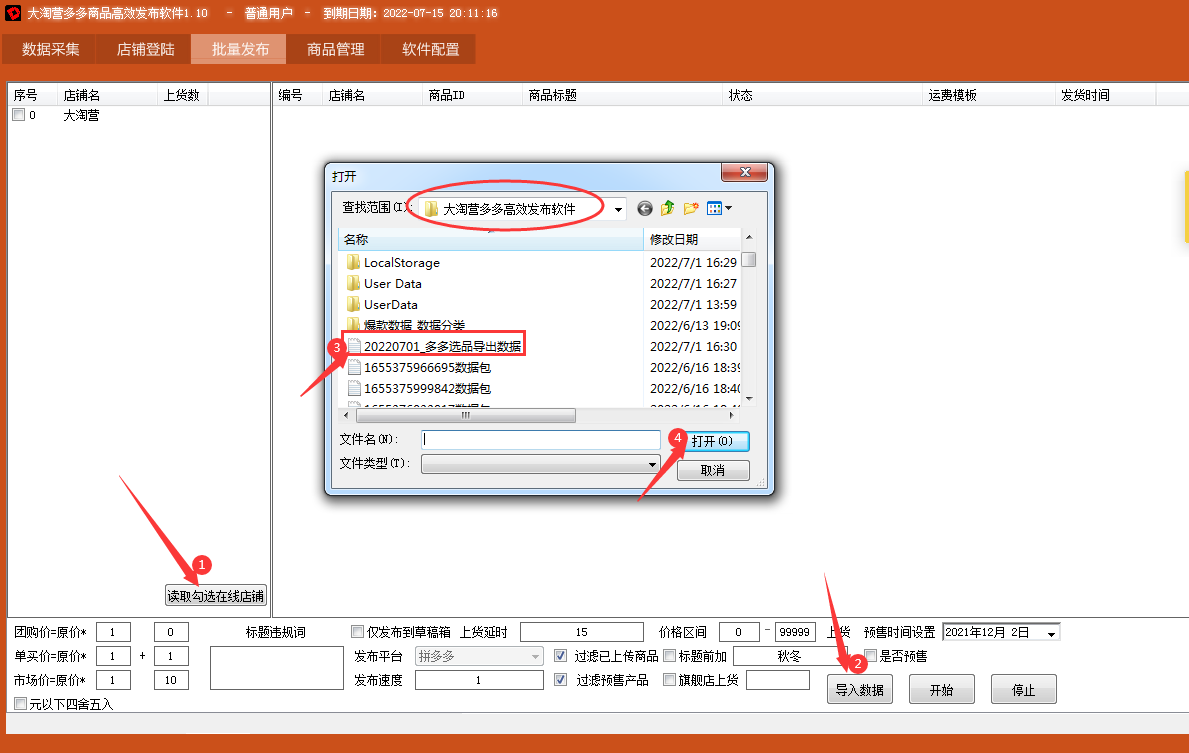Expand the 查找范围 folder dropdown
Viewport: 1189px width, 753px height.
[x=619, y=209]
